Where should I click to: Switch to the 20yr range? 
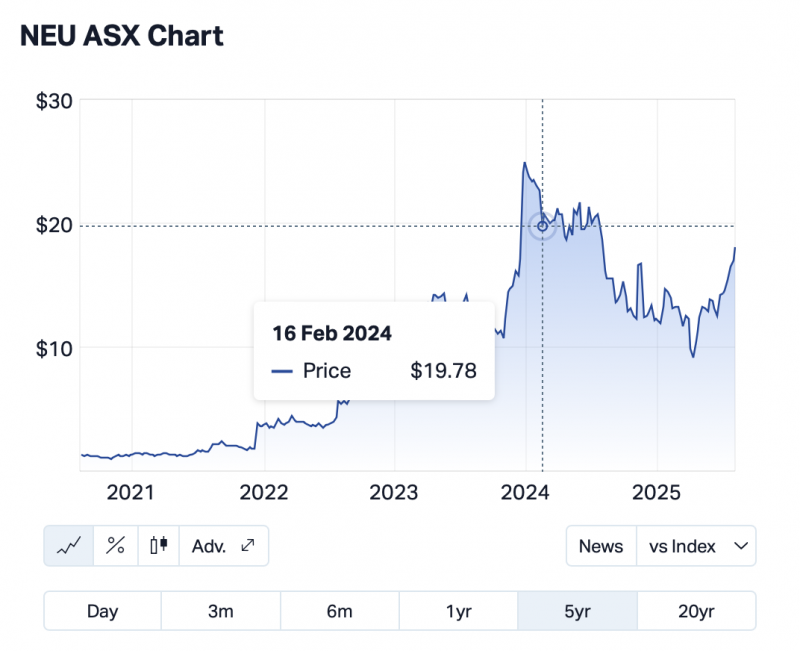pos(696,611)
